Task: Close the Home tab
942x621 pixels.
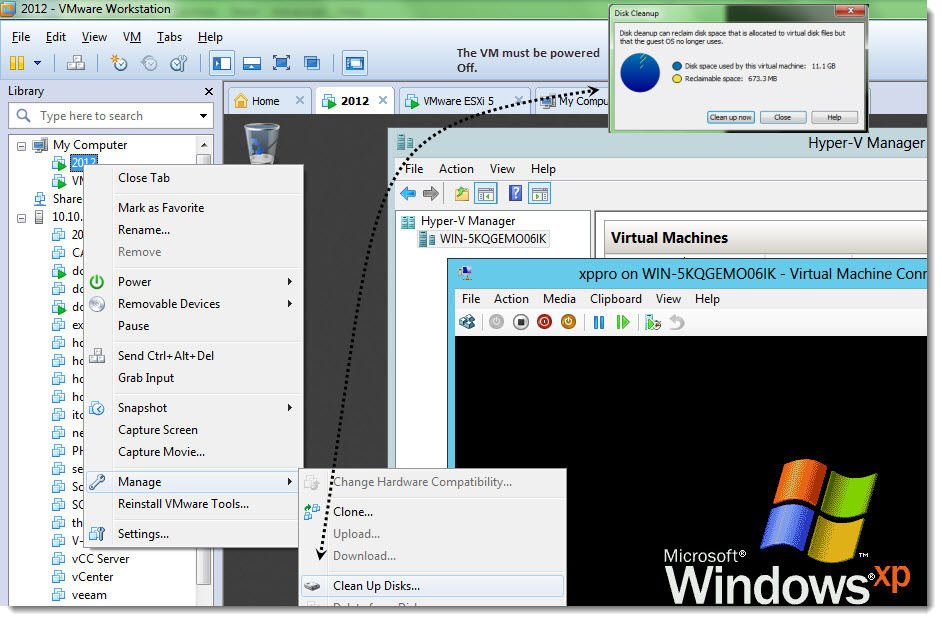Action: tap(300, 100)
